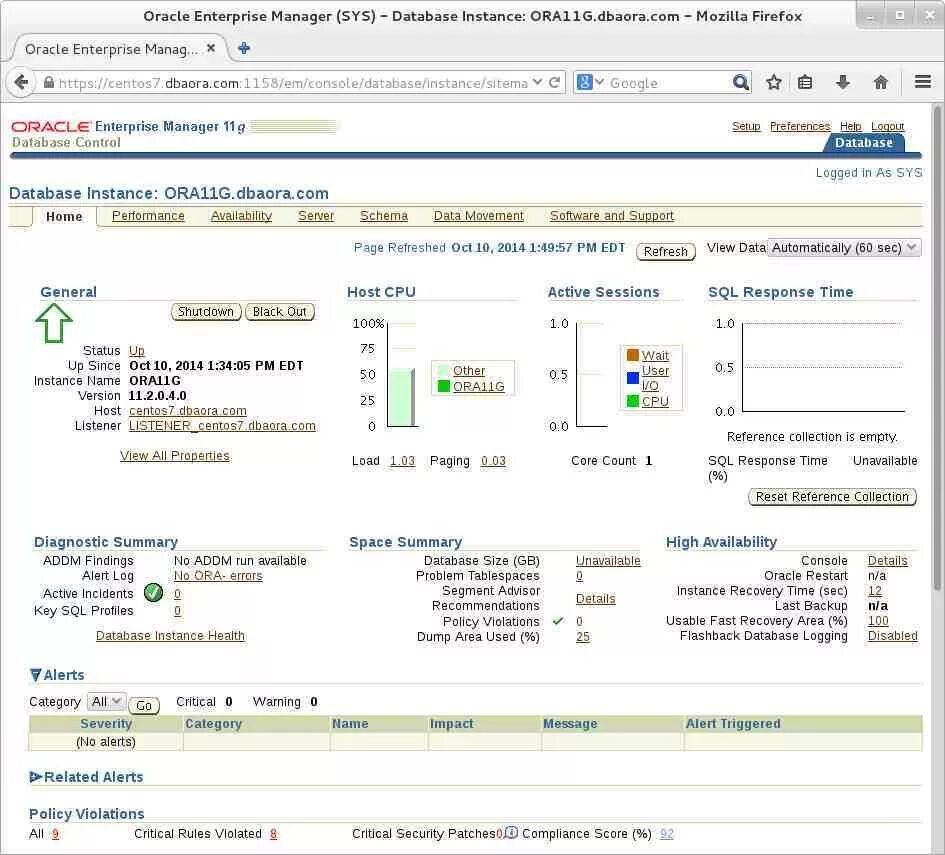Screen dimensions: 945x855
Task: Open the downloads arrow icon
Action: [x=843, y=83]
